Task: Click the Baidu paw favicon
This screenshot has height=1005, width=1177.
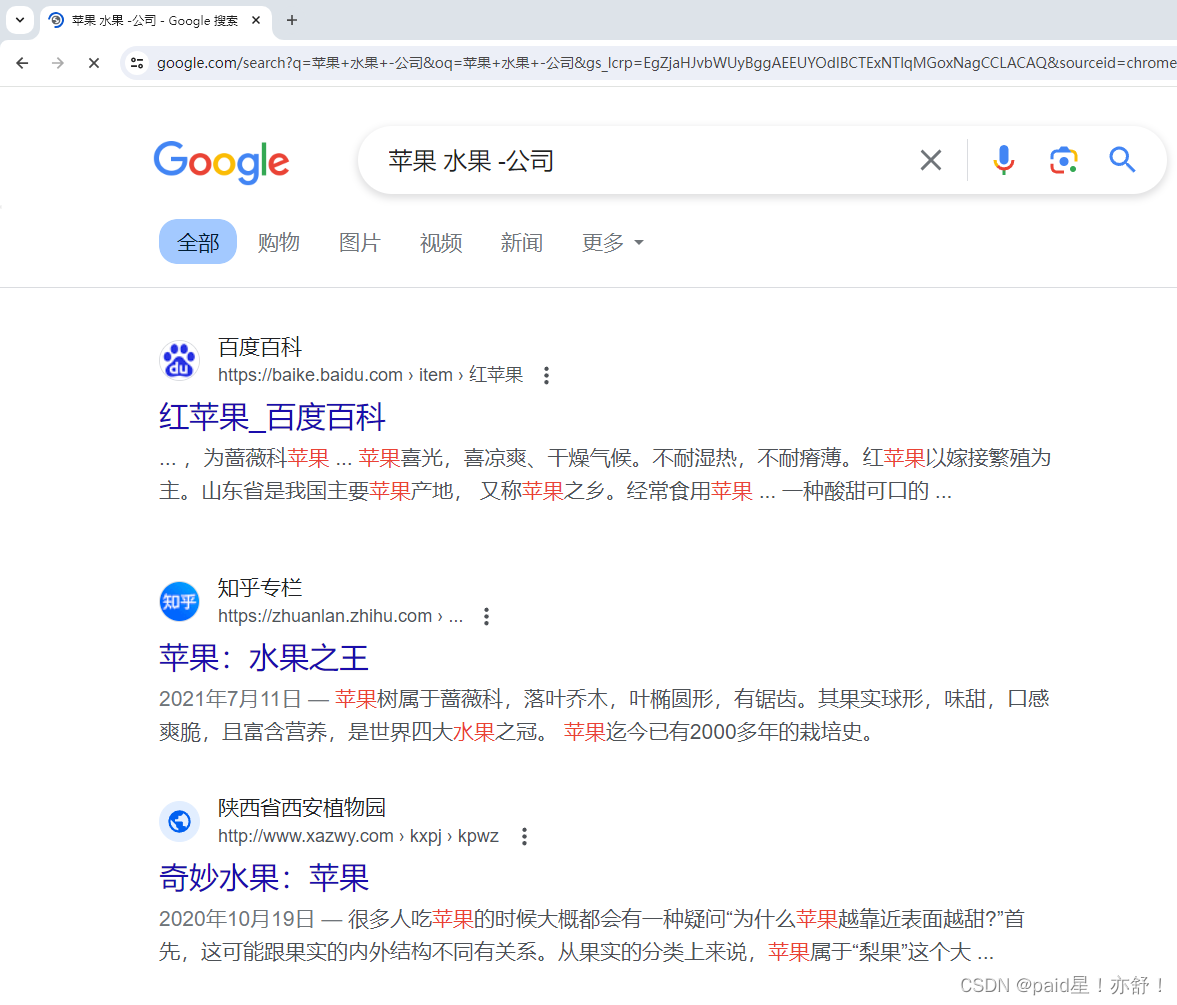Action: click(x=179, y=360)
